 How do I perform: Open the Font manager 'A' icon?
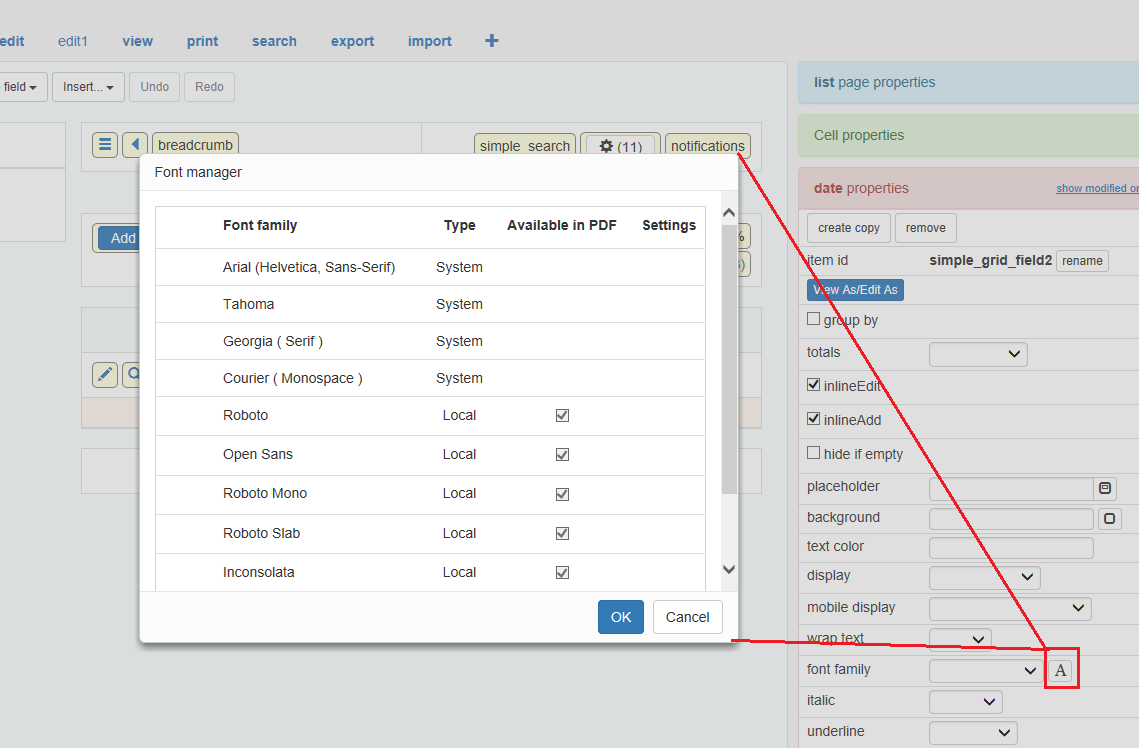coord(1060,670)
